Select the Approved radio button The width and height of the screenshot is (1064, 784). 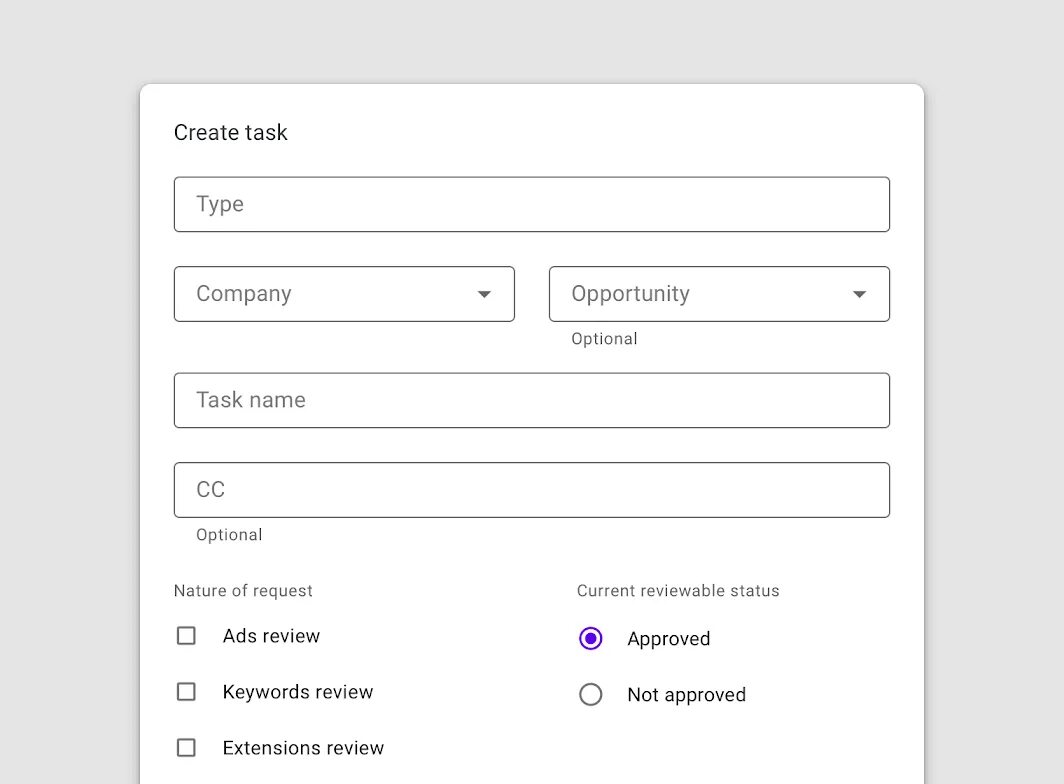(591, 639)
